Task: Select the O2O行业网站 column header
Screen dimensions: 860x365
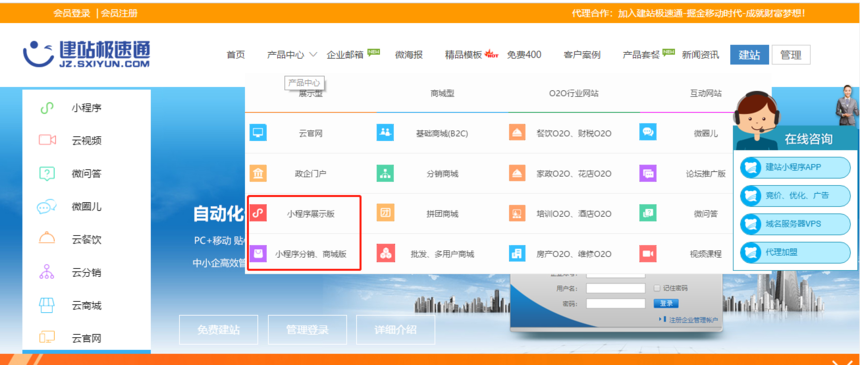Action: pos(574,94)
